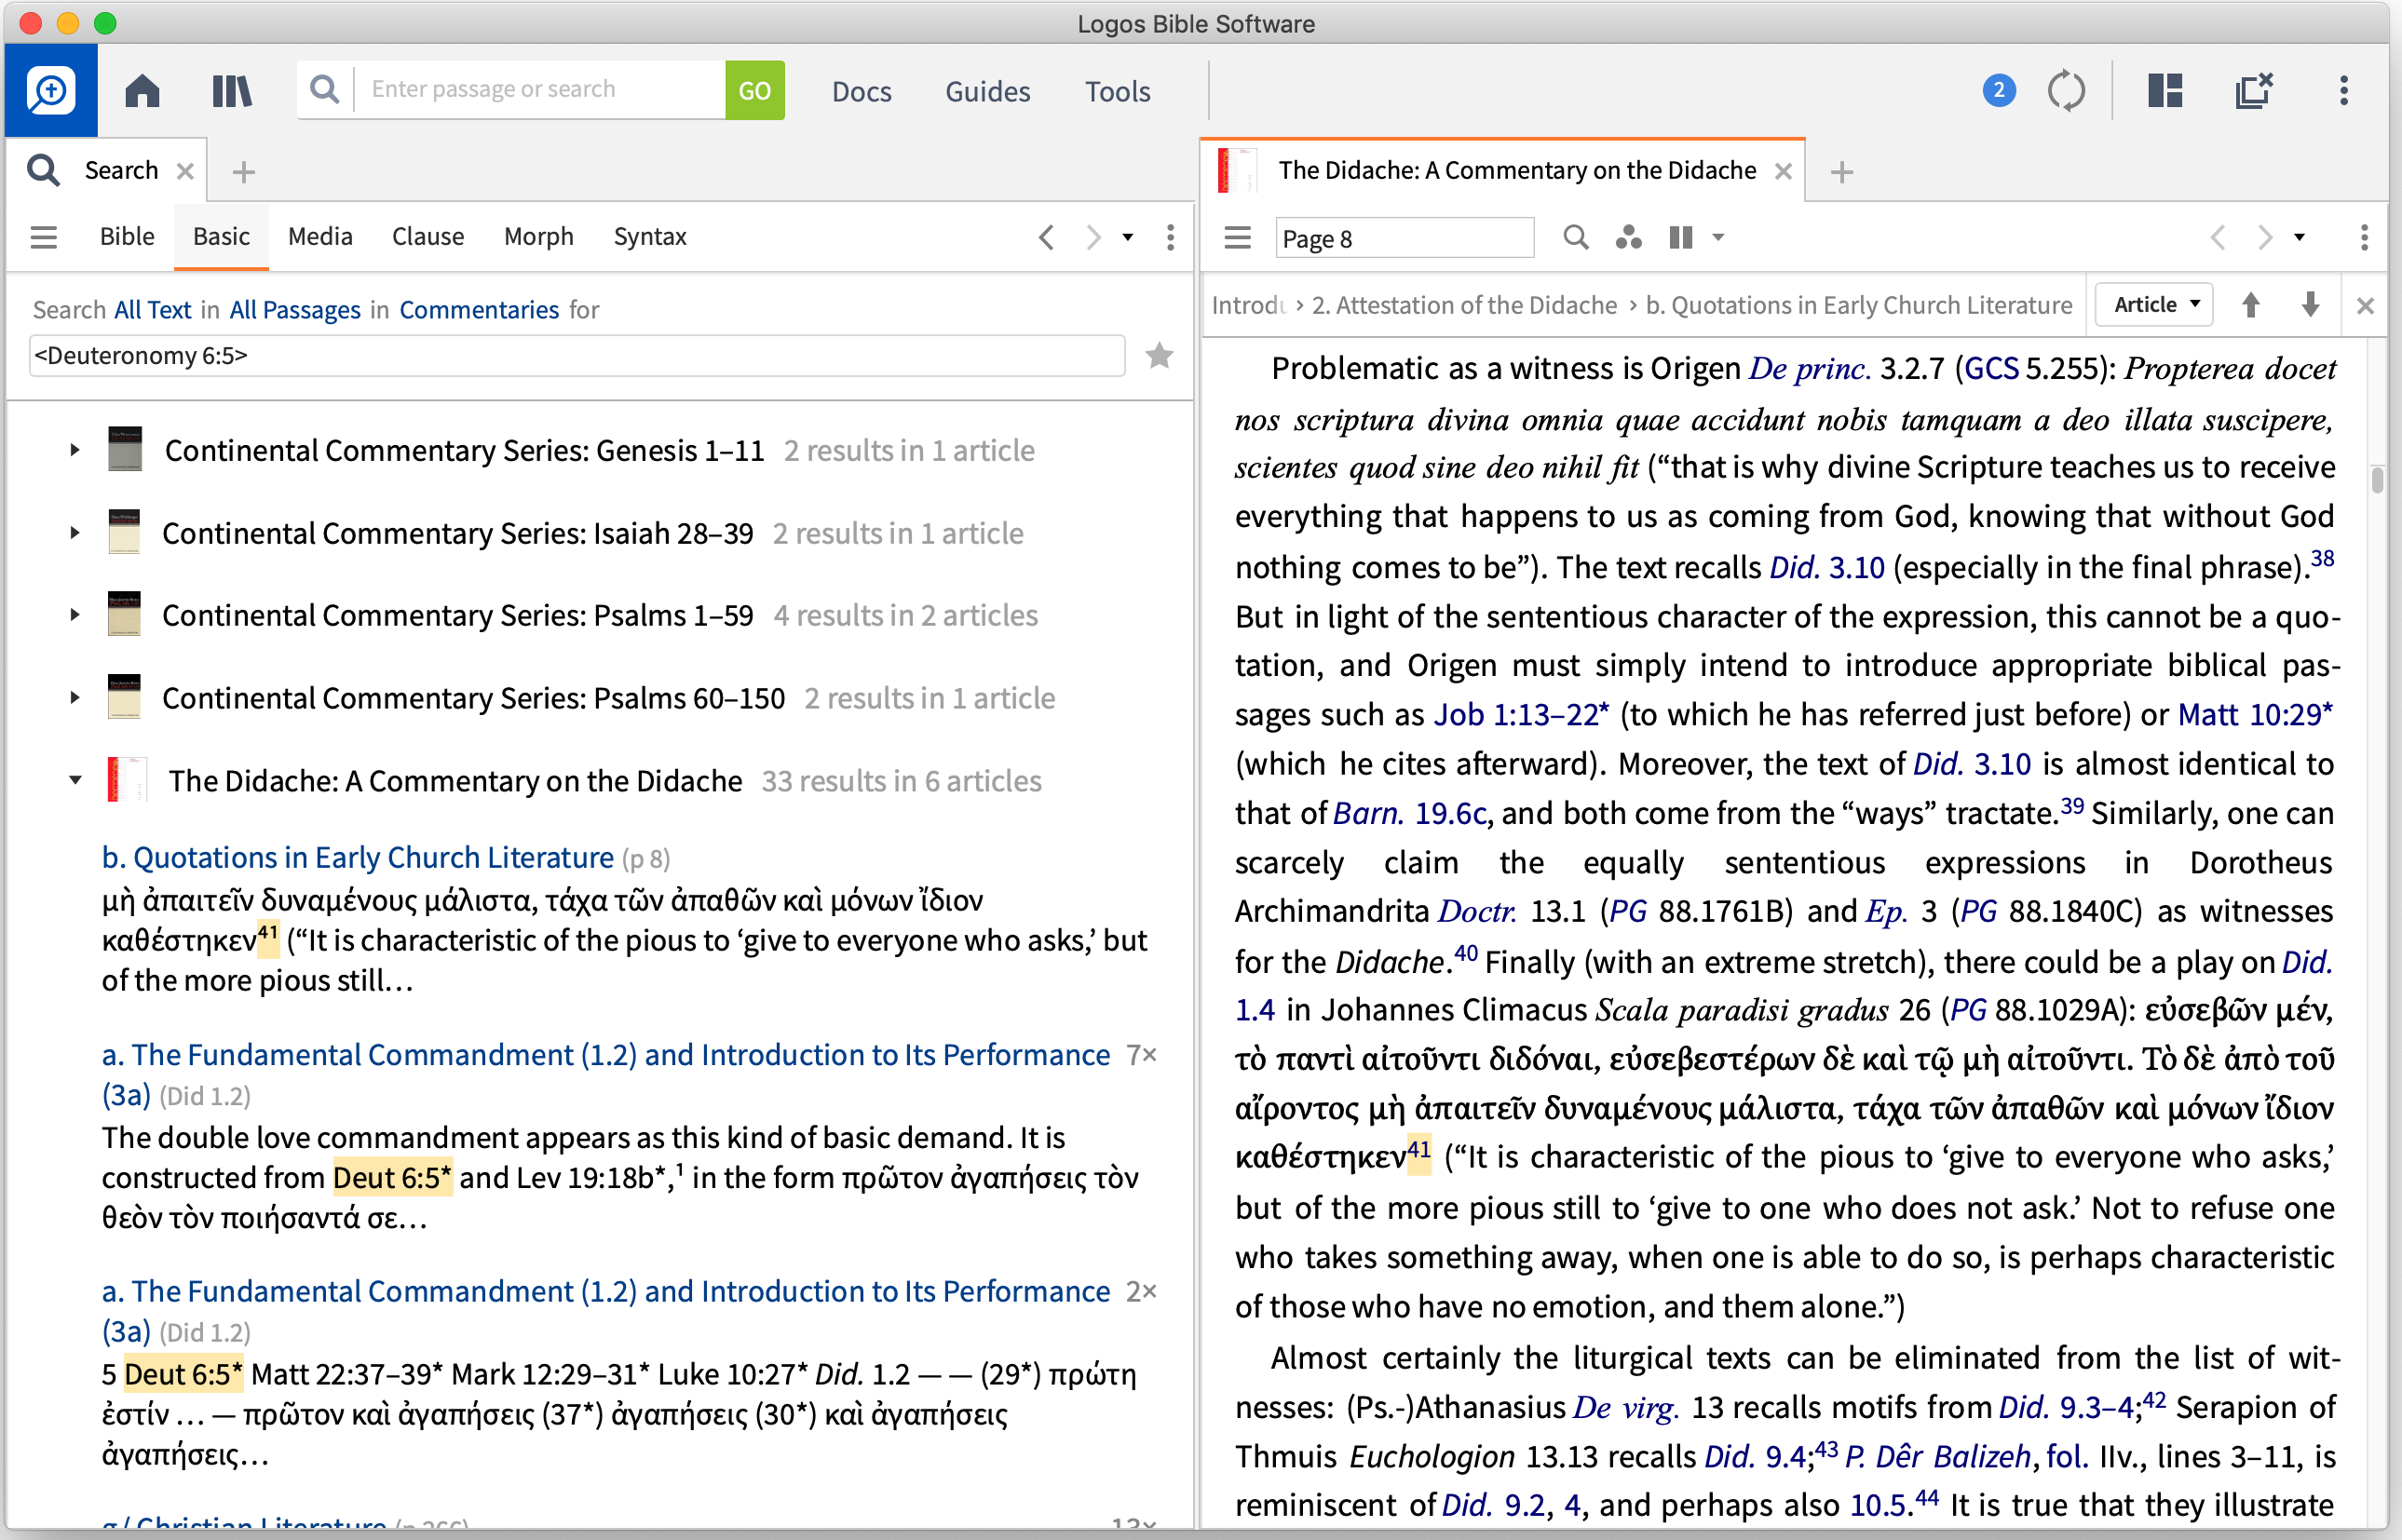The width and height of the screenshot is (2402, 1540).
Task: Go forward in Search panel history
Action: coord(1093,237)
